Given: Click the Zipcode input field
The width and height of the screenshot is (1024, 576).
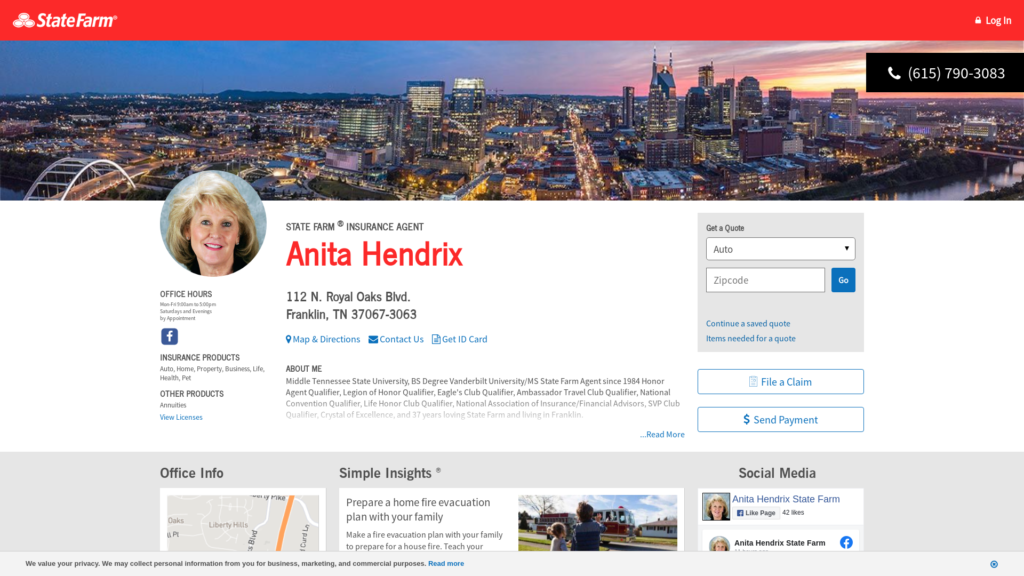Looking at the screenshot, I should tap(765, 280).
